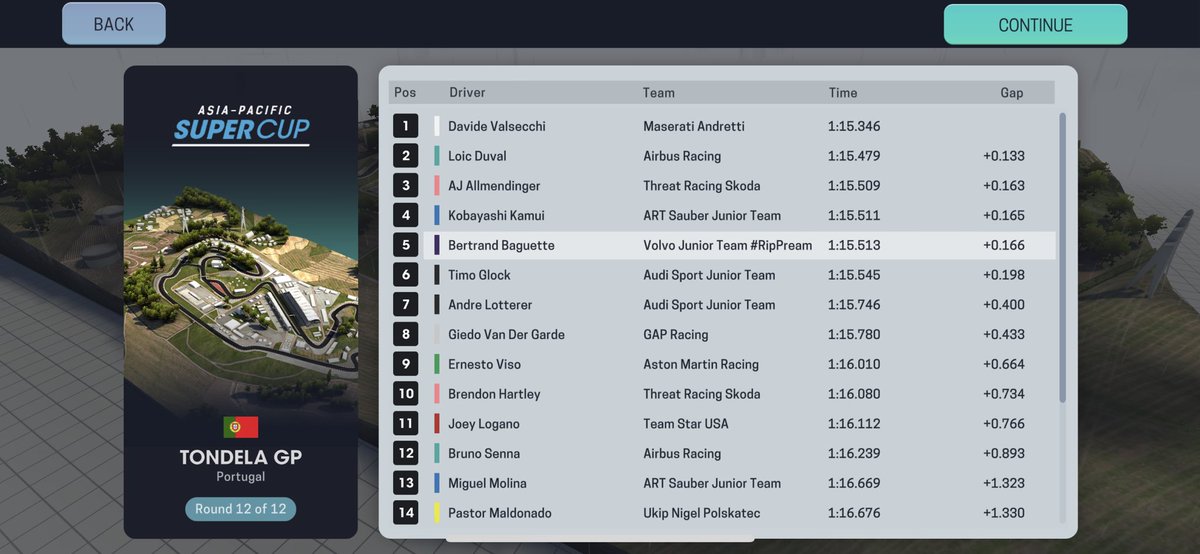Select position 6 number badge
The height and width of the screenshot is (554, 1200).
pos(406,275)
